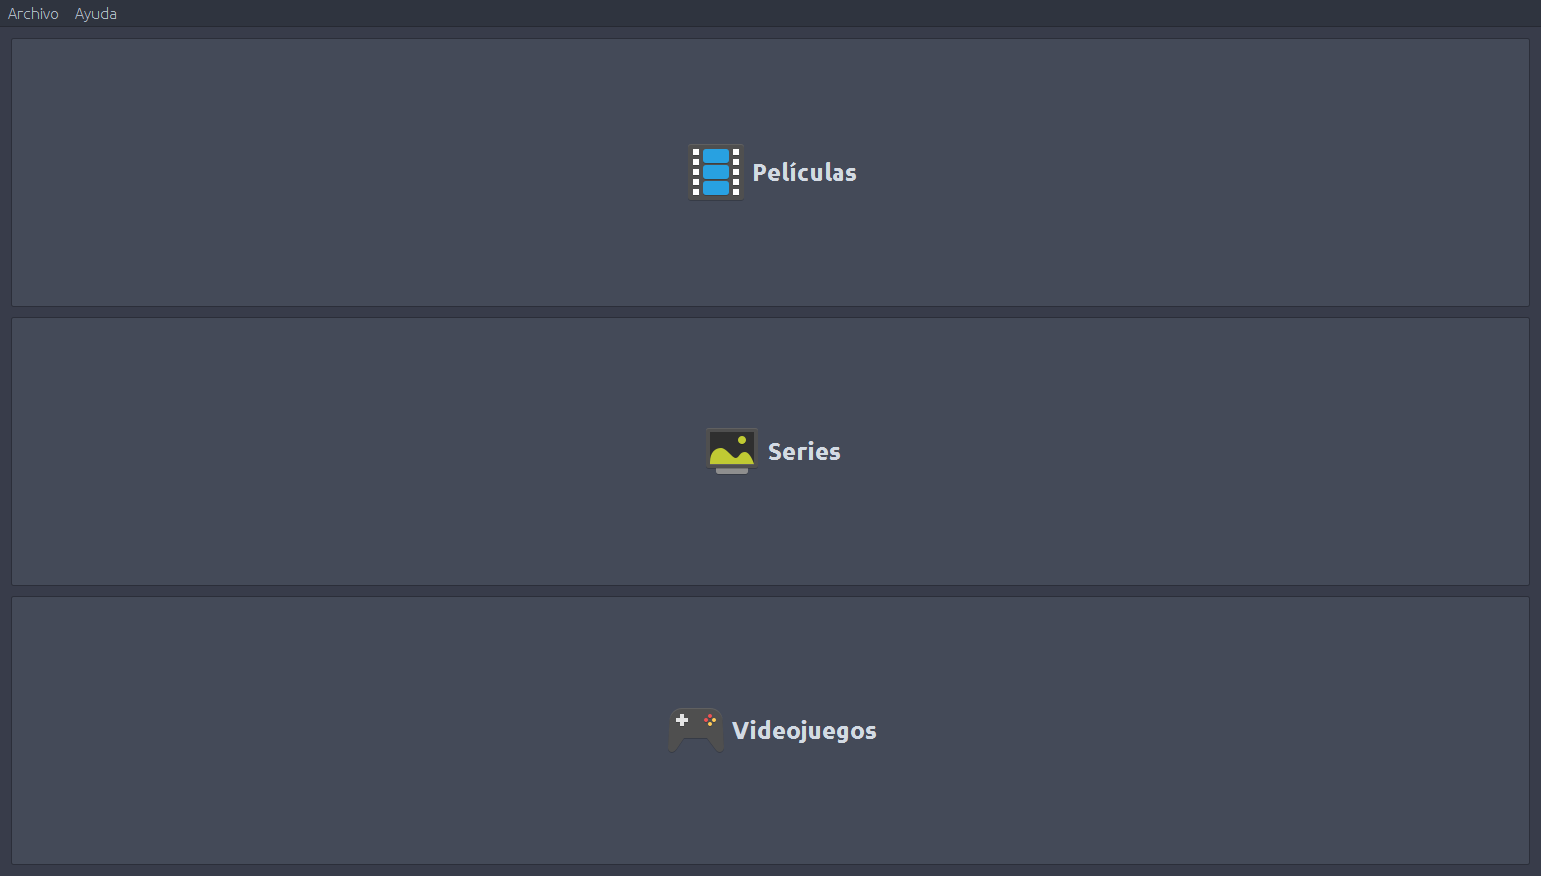Image resolution: width=1541 pixels, height=876 pixels.
Task: Open the Archivo menu
Action: (x=33, y=14)
